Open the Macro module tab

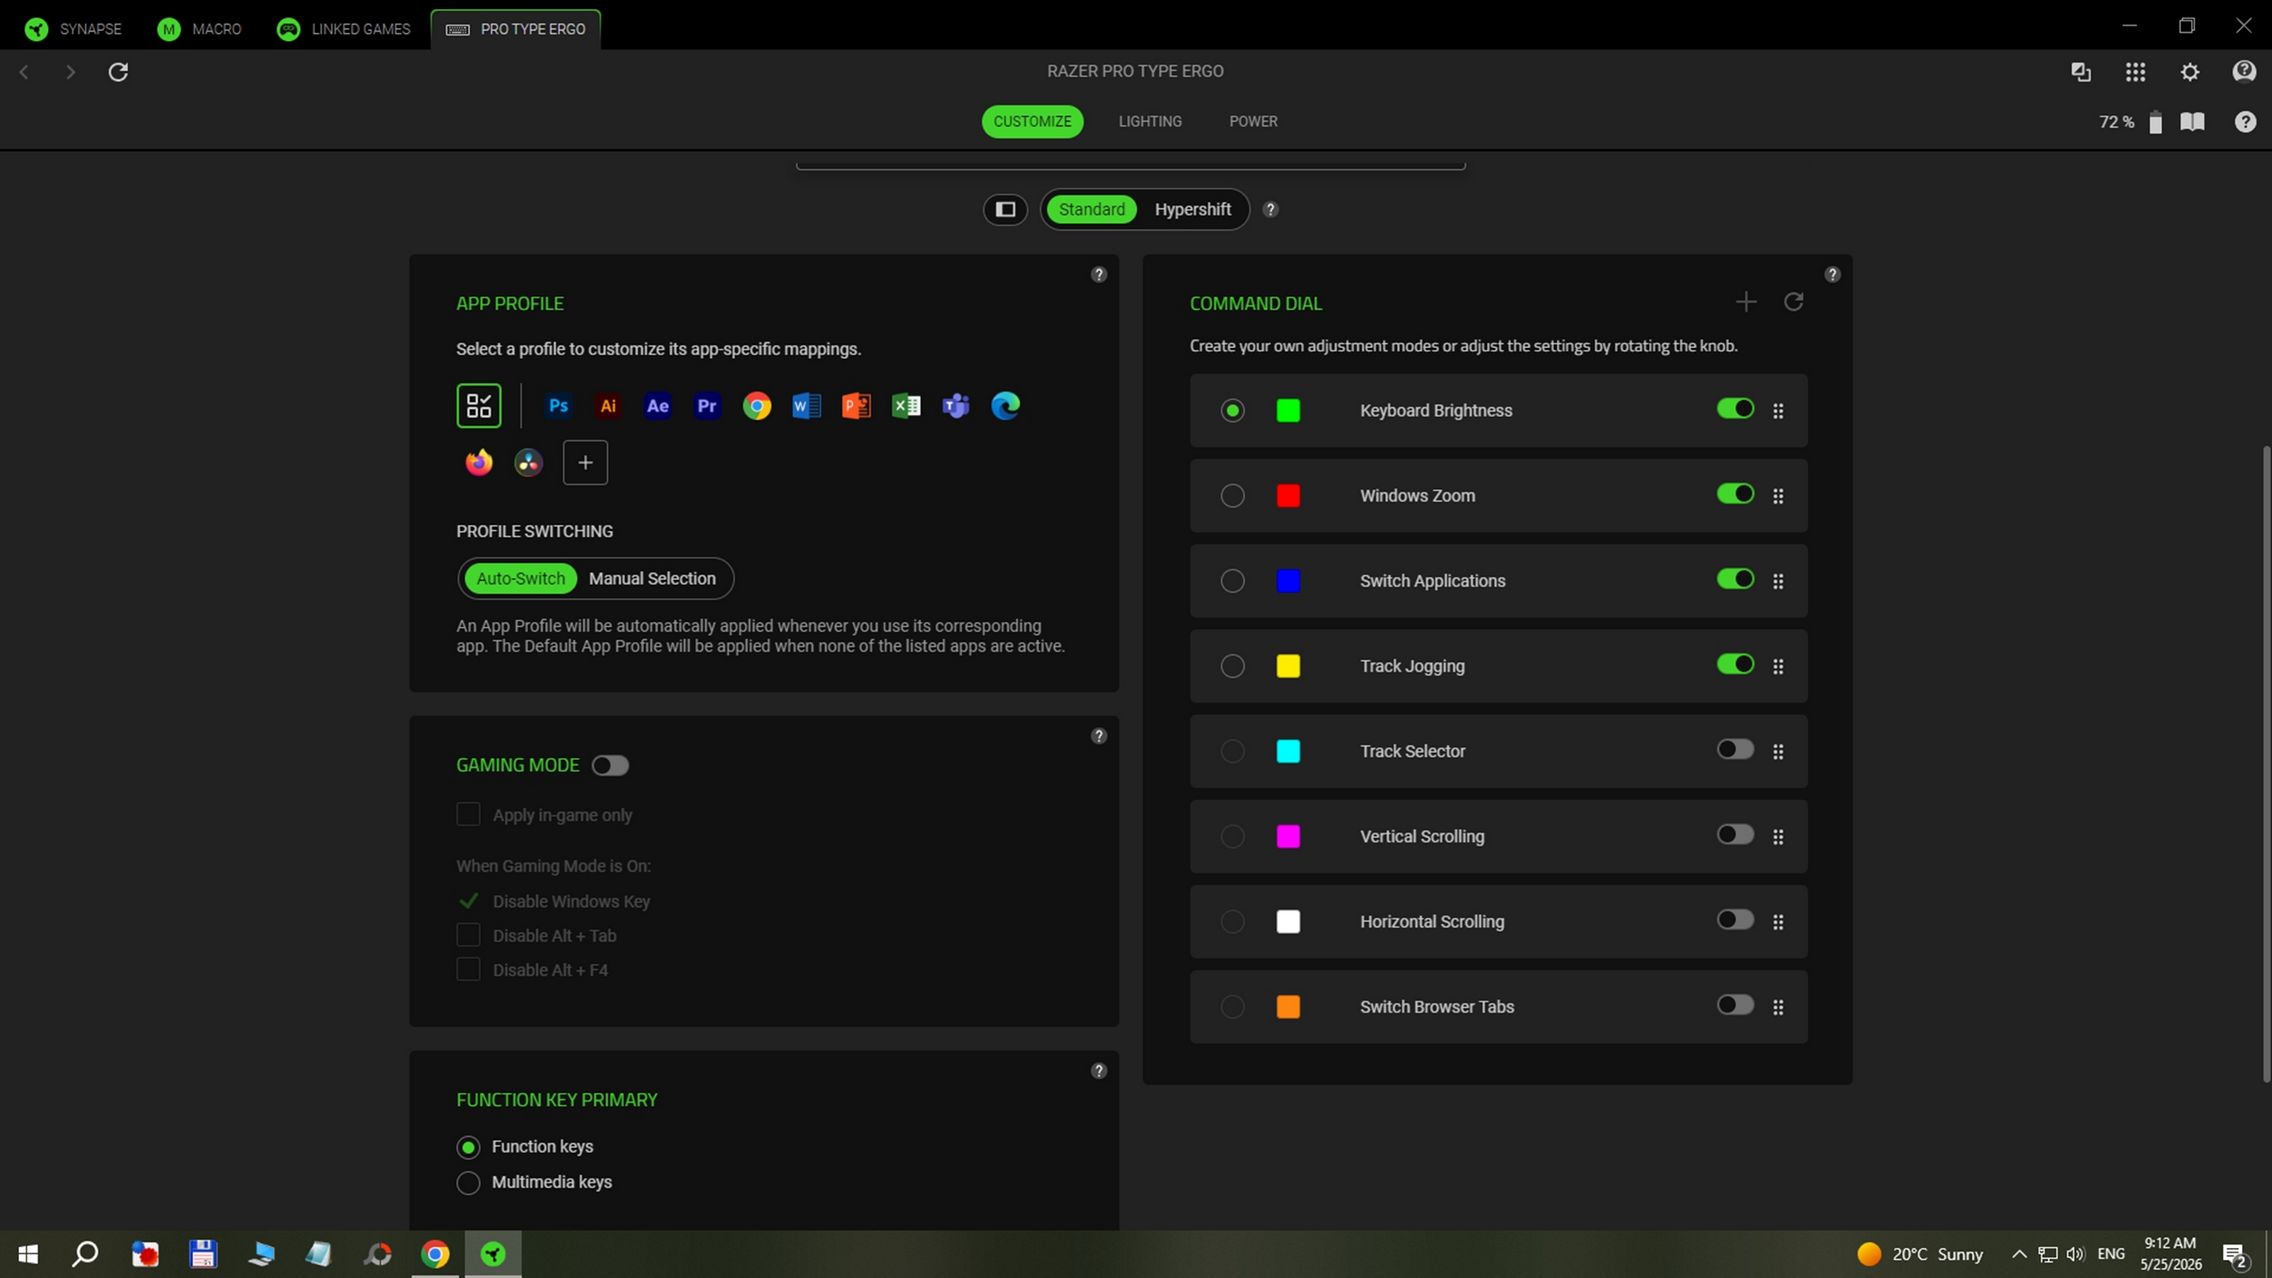[200, 29]
